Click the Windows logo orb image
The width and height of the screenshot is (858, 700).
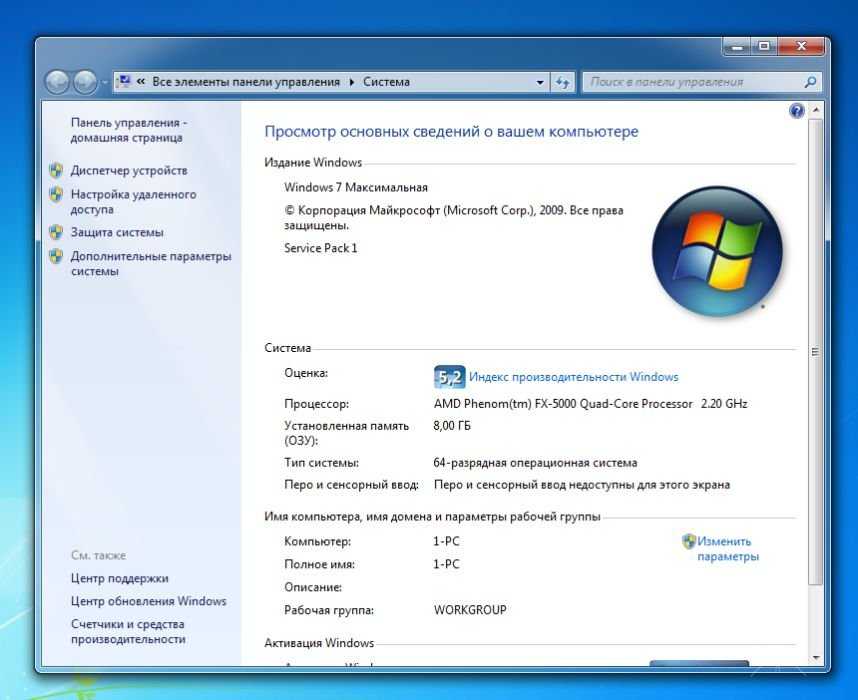[x=717, y=252]
